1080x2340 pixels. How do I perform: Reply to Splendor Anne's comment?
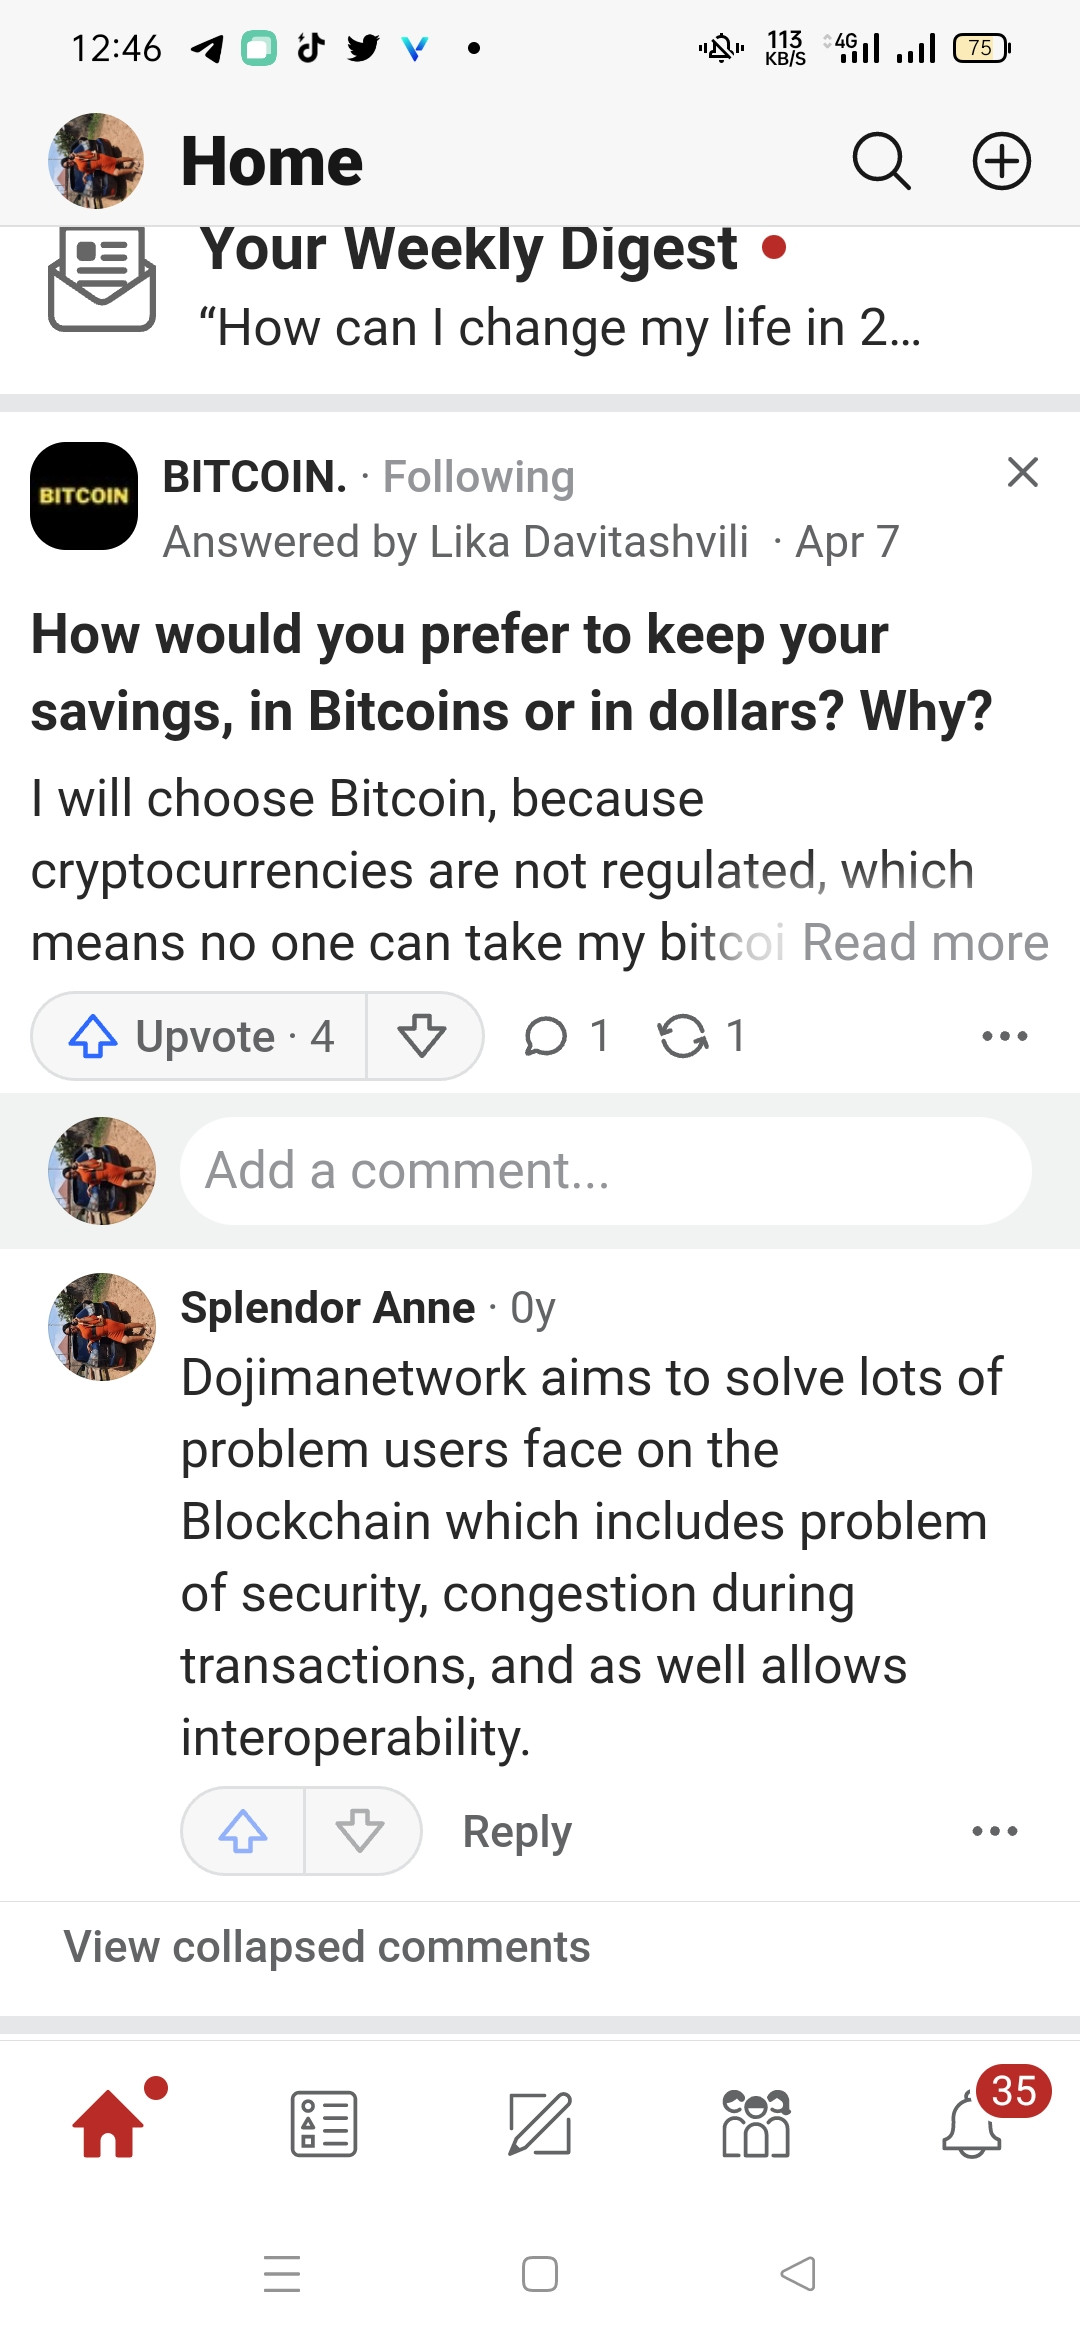(x=517, y=1832)
